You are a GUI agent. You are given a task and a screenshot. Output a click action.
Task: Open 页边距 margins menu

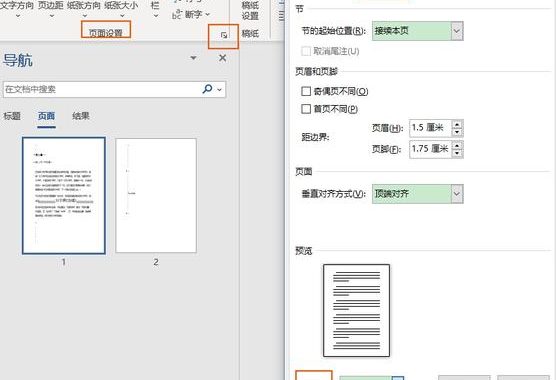pyautogui.click(x=51, y=10)
